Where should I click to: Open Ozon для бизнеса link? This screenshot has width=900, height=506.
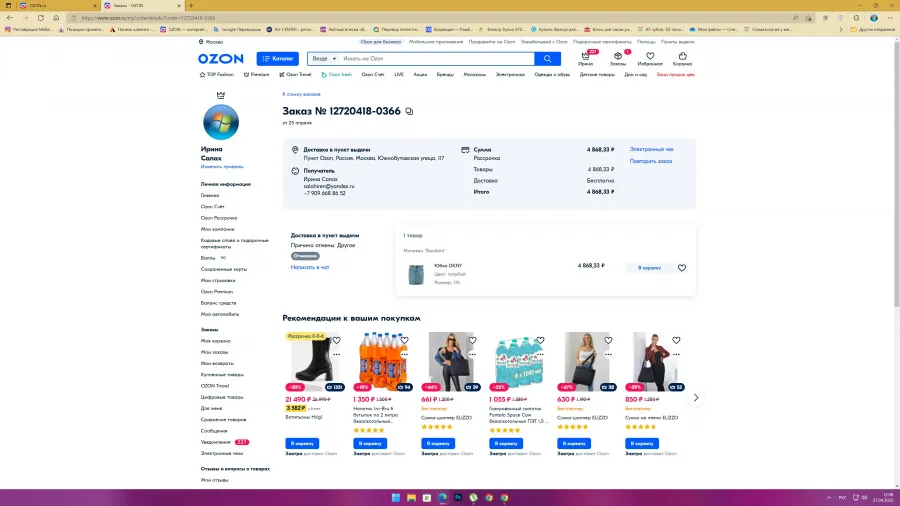click(381, 42)
